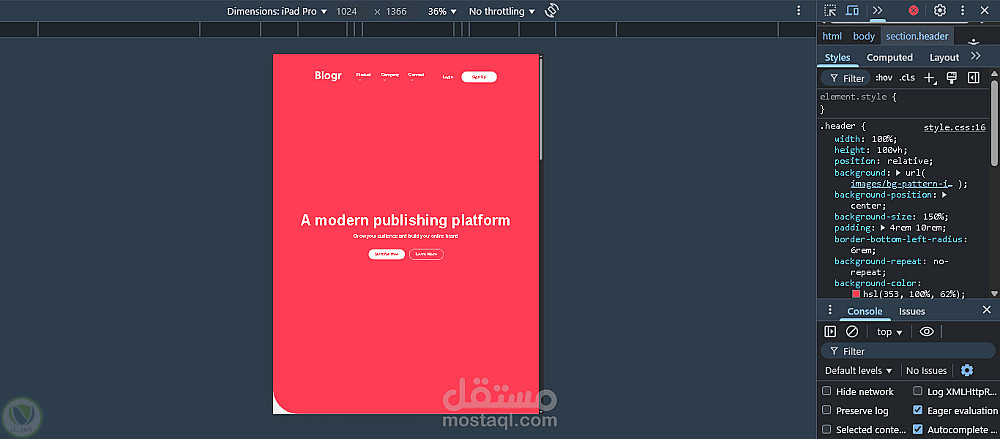1000x439 pixels.
Task: Switch to the Issues drawer tab
Action: (x=912, y=311)
